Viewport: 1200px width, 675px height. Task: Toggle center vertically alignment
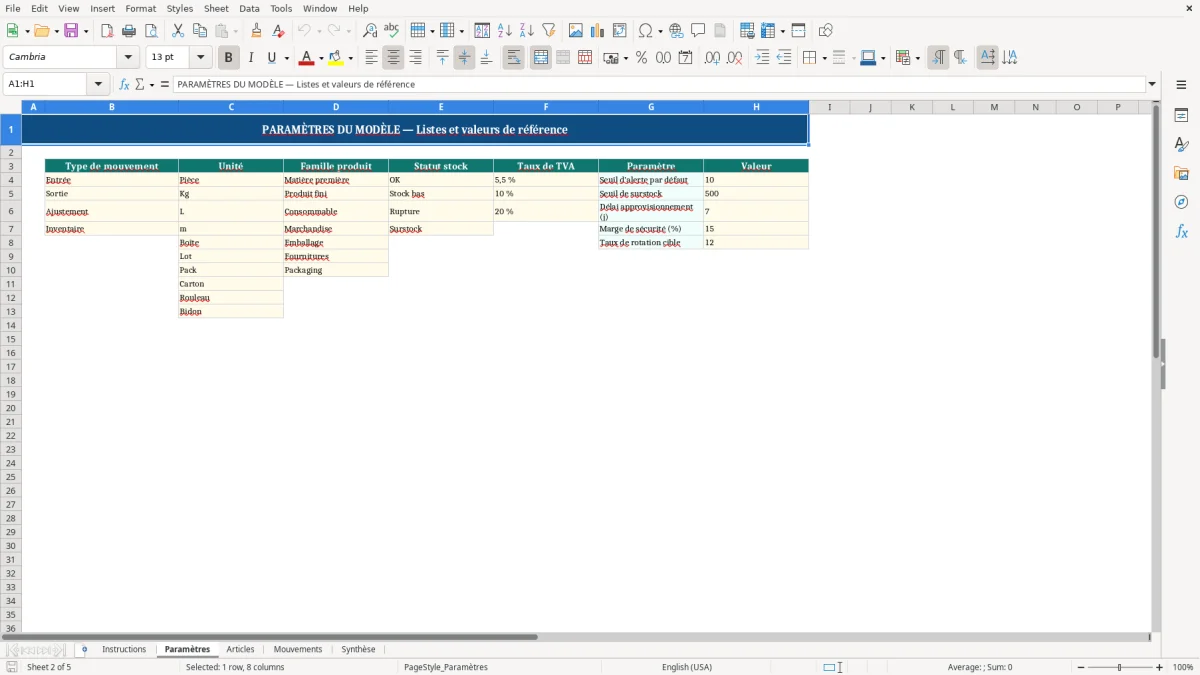(464, 58)
